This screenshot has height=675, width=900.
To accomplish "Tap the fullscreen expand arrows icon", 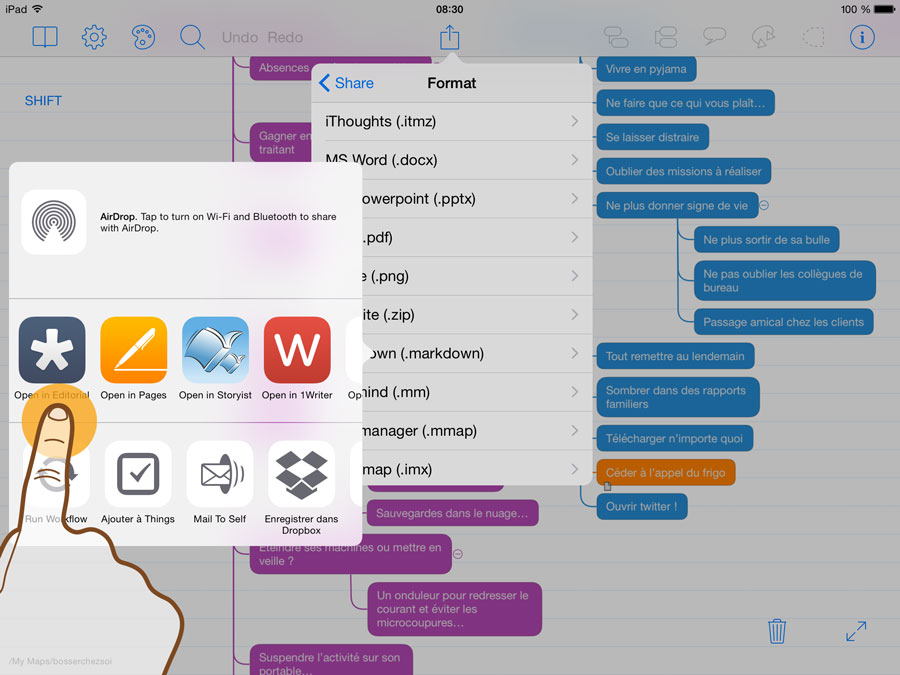I will pyautogui.click(x=856, y=631).
